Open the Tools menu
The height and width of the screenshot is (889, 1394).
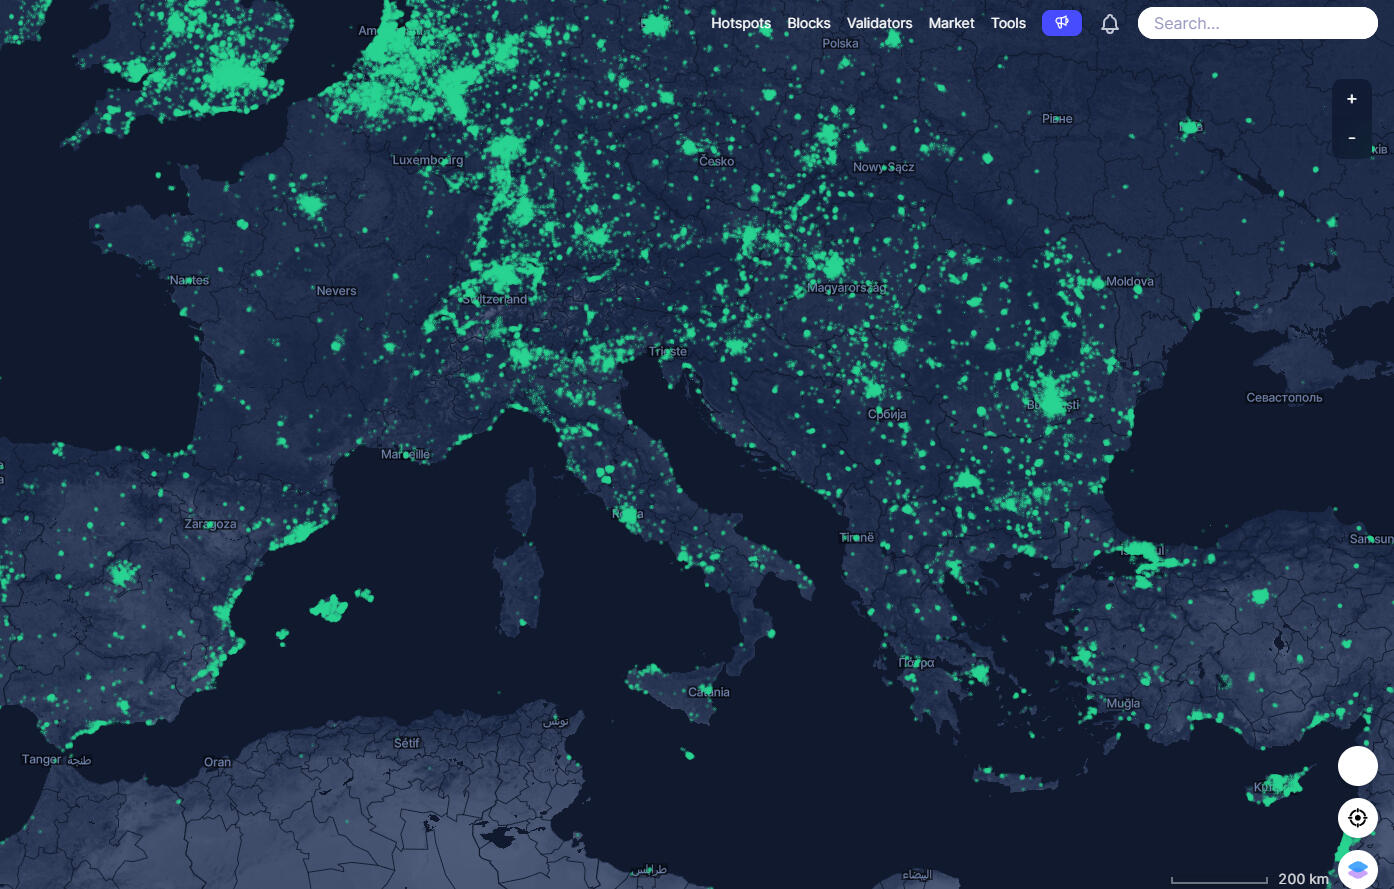[x=1008, y=23]
